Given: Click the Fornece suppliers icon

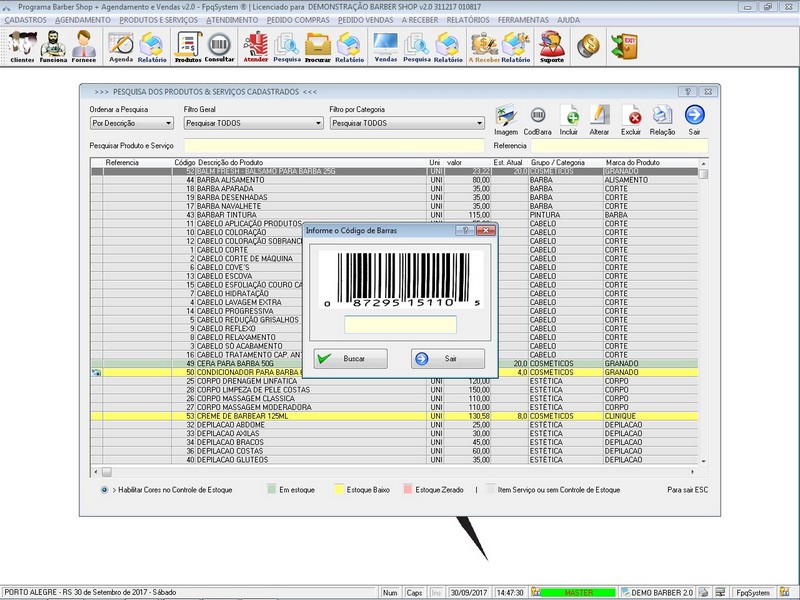Looking at the screenshot, I should [84, 46].
